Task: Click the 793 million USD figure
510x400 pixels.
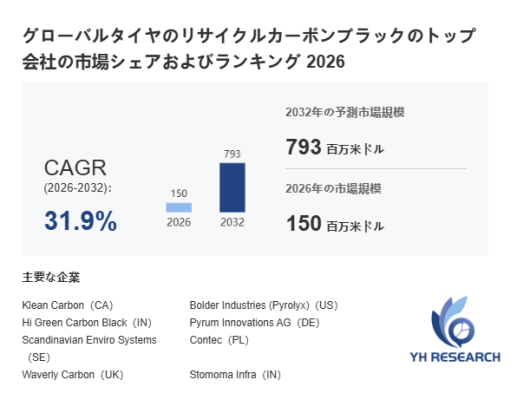Action: coord(335,147)
